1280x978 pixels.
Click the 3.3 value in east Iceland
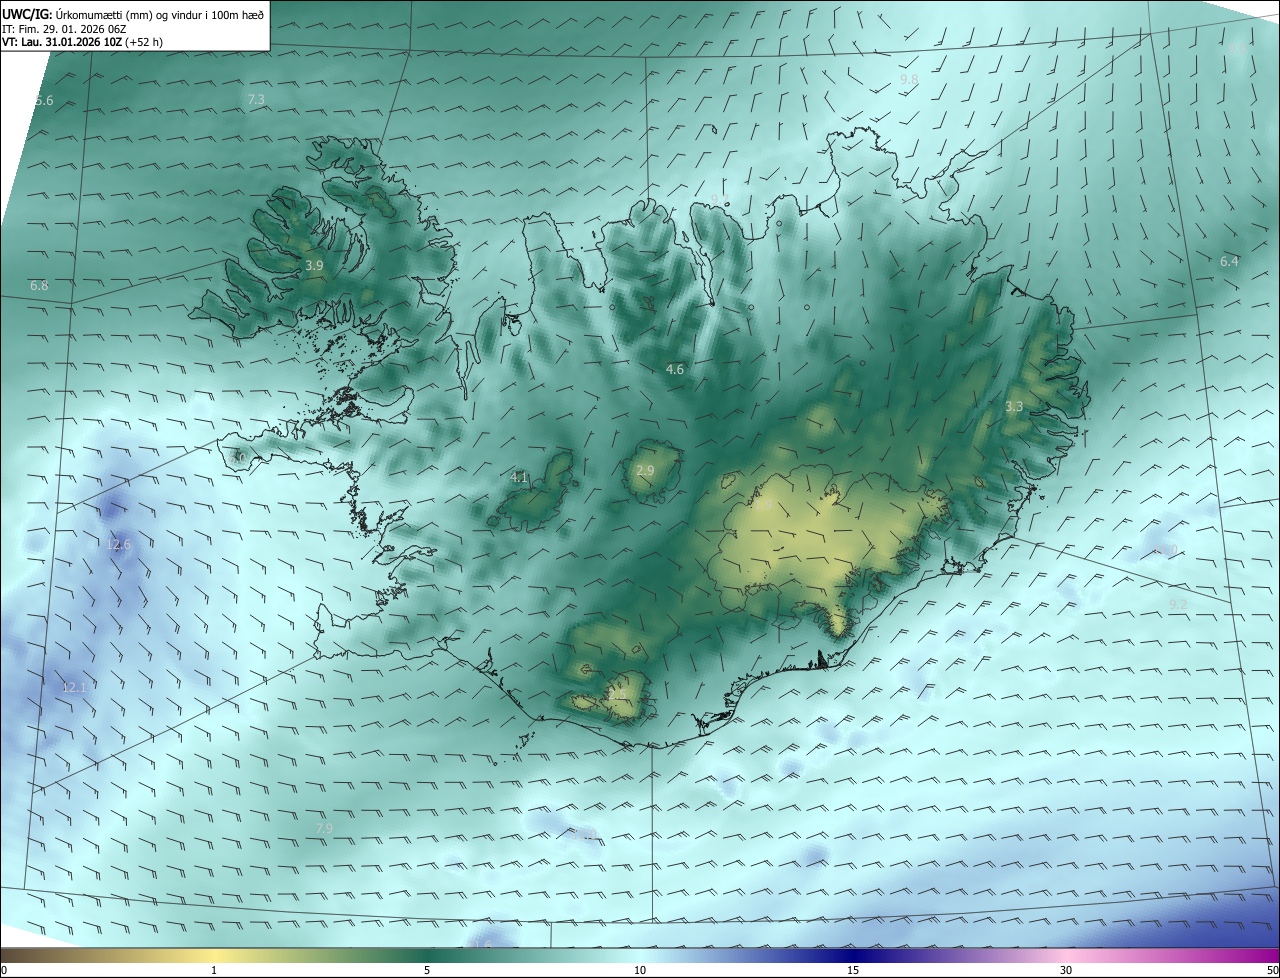(1014, 406)
